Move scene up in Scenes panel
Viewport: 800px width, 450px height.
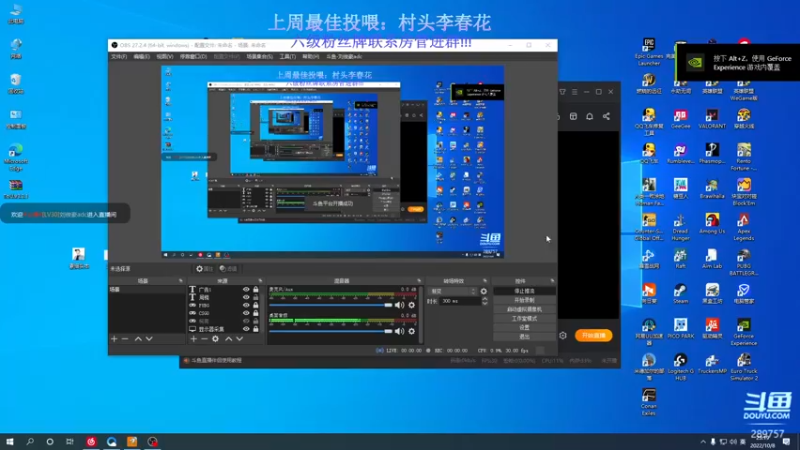tap(138, 339)
